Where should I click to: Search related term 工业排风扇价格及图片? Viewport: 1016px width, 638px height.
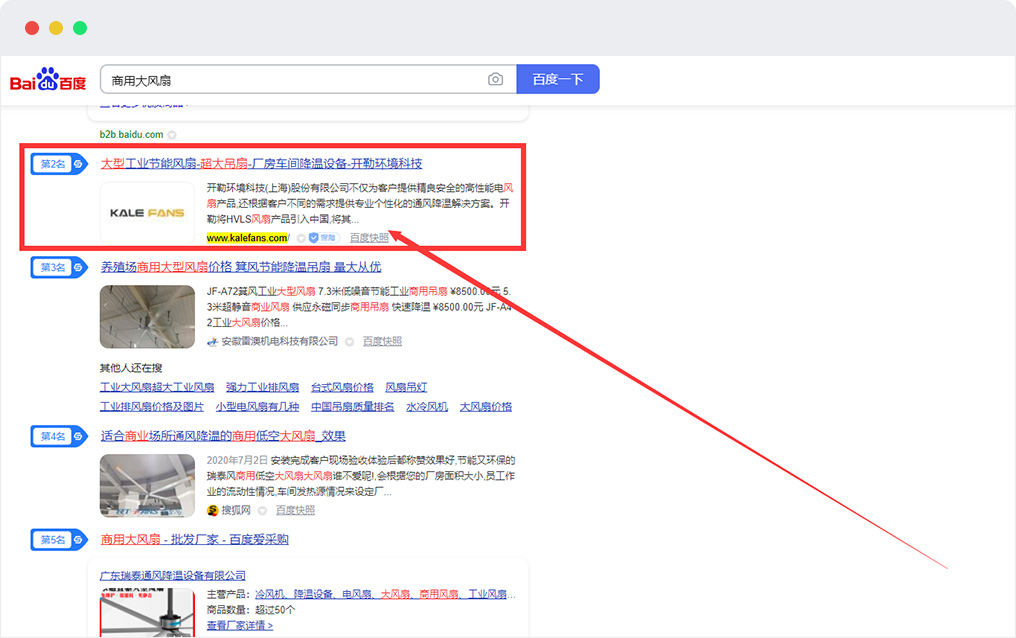[x=152, y=407]
